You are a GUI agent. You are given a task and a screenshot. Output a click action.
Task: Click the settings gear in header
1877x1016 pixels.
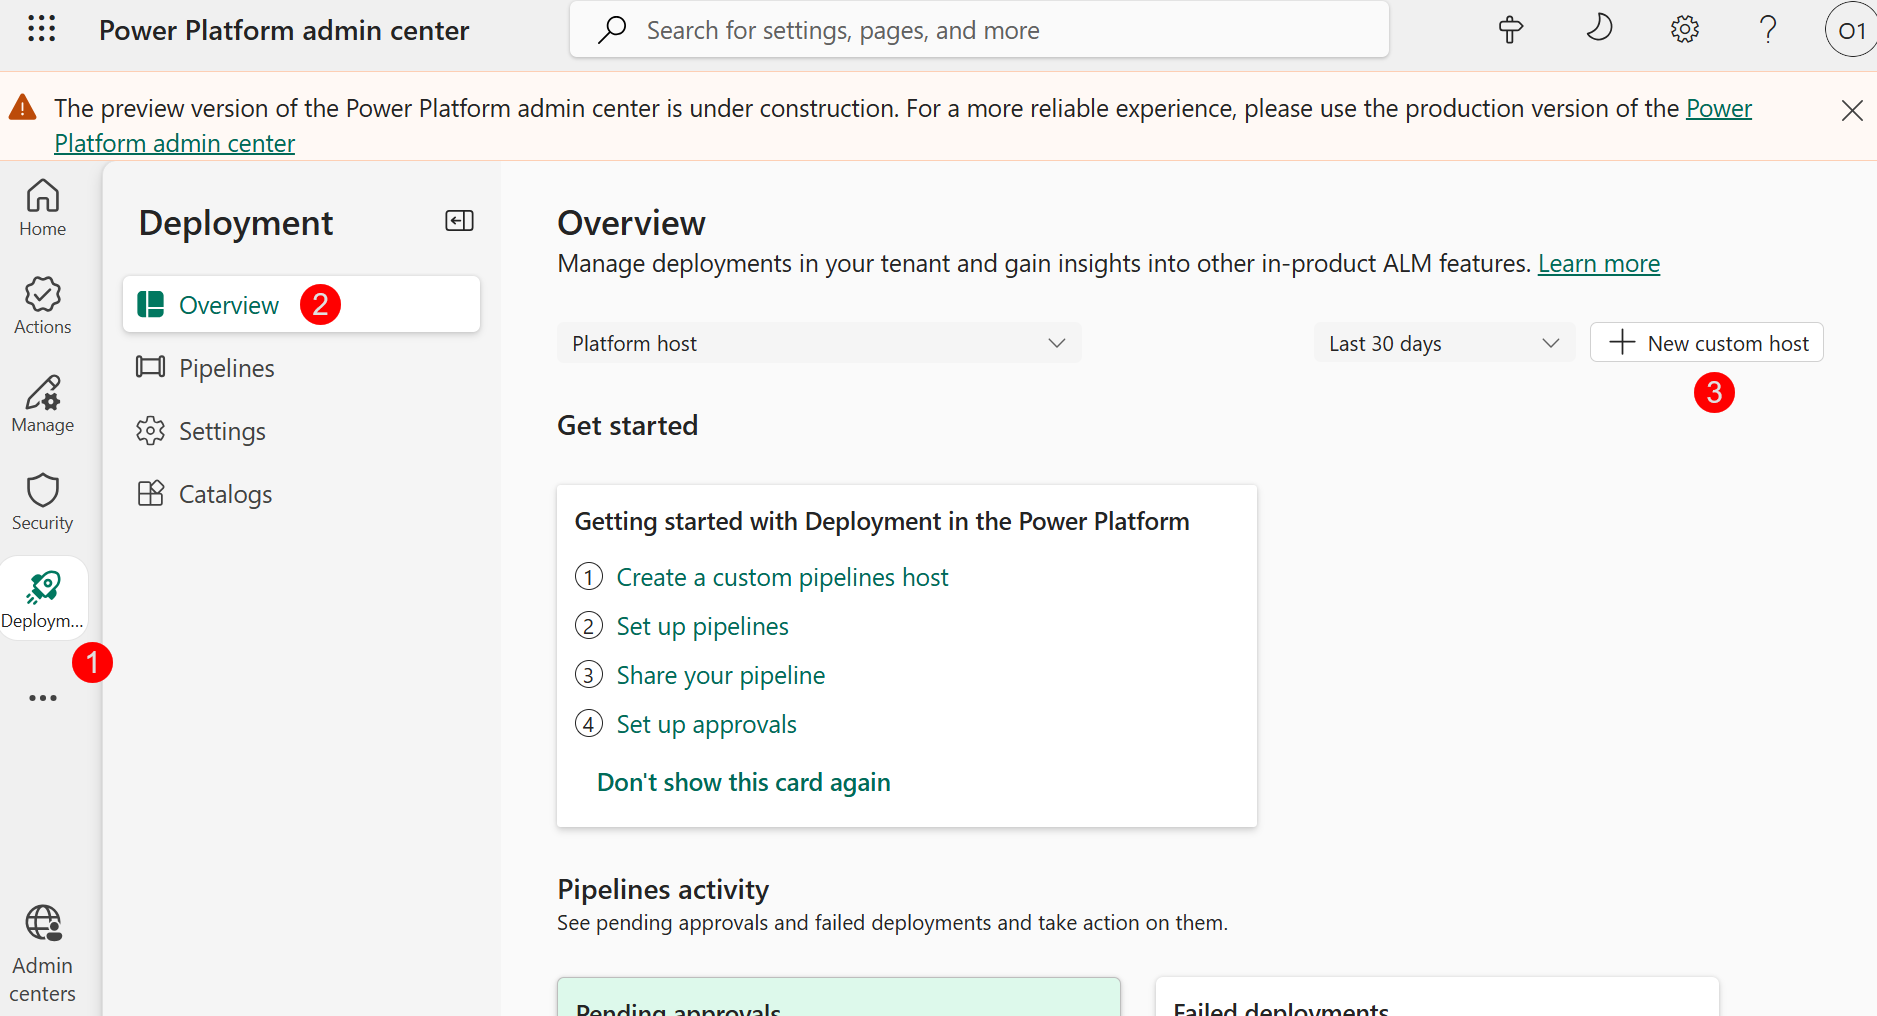tap(1684, 30)
